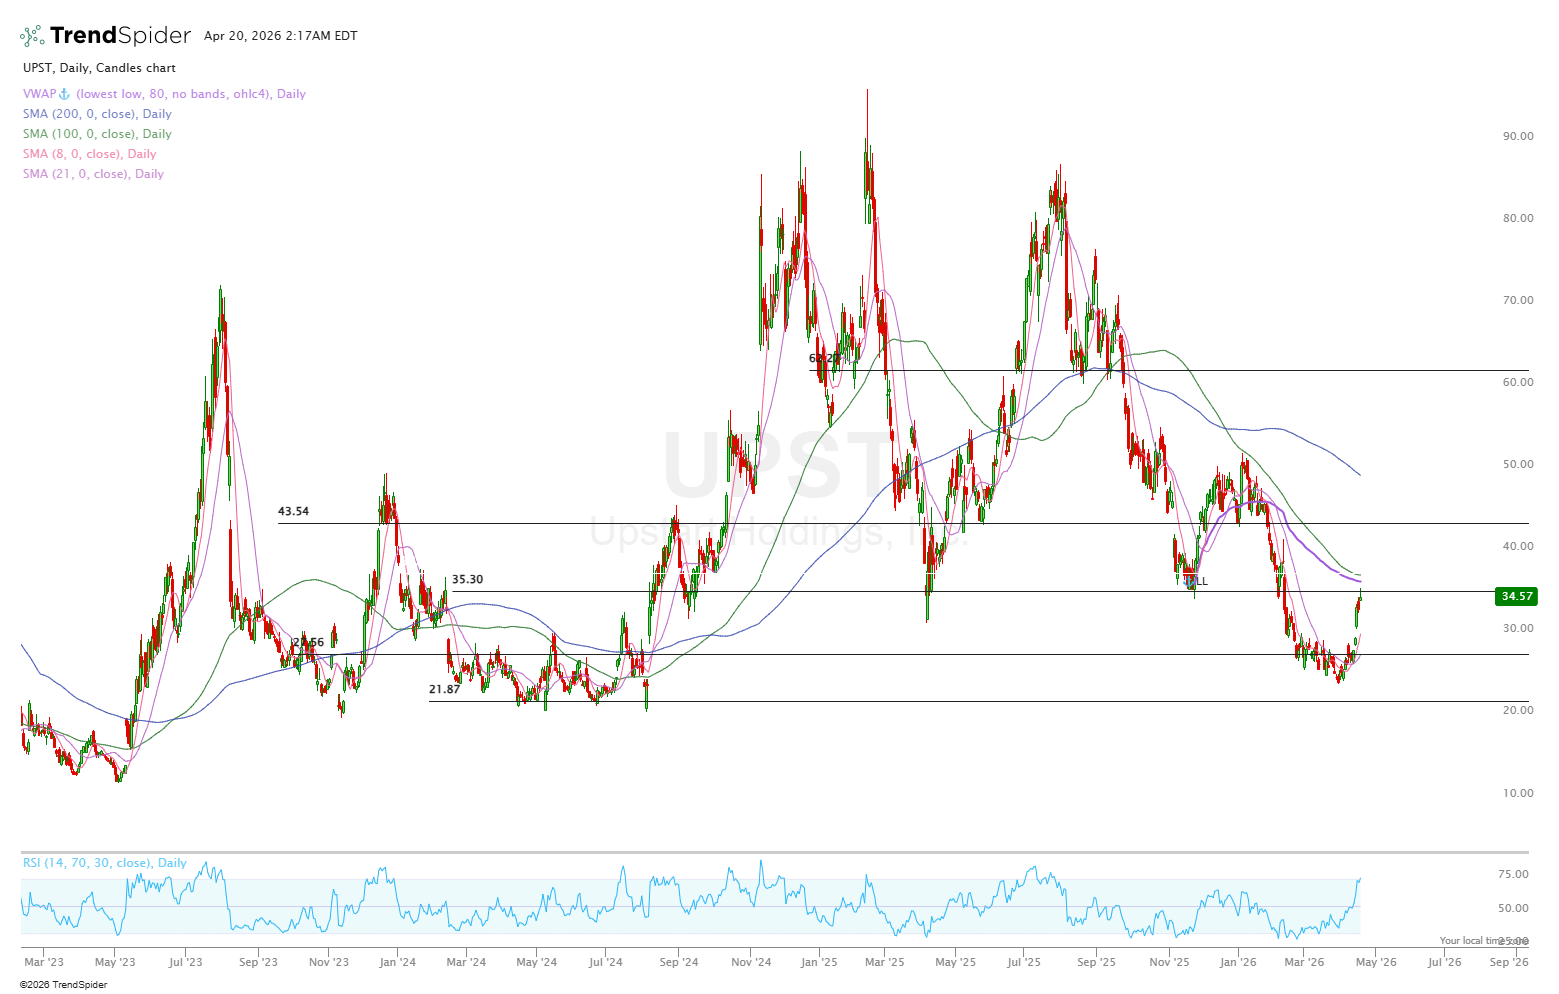Image resolution: width=1559 pixels, height=994 pixels.
Task: Click the Jan '24 date axis label
Action: point(398,962)
